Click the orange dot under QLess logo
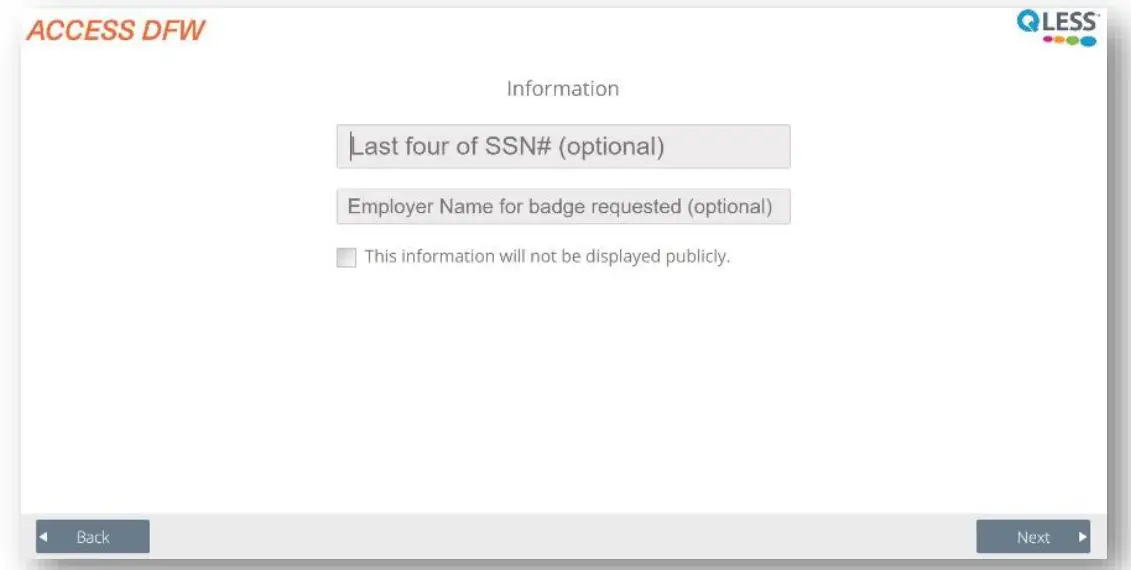Image resolution: width=1131 pixels, height=570 pixels. tap(1061, 41)
